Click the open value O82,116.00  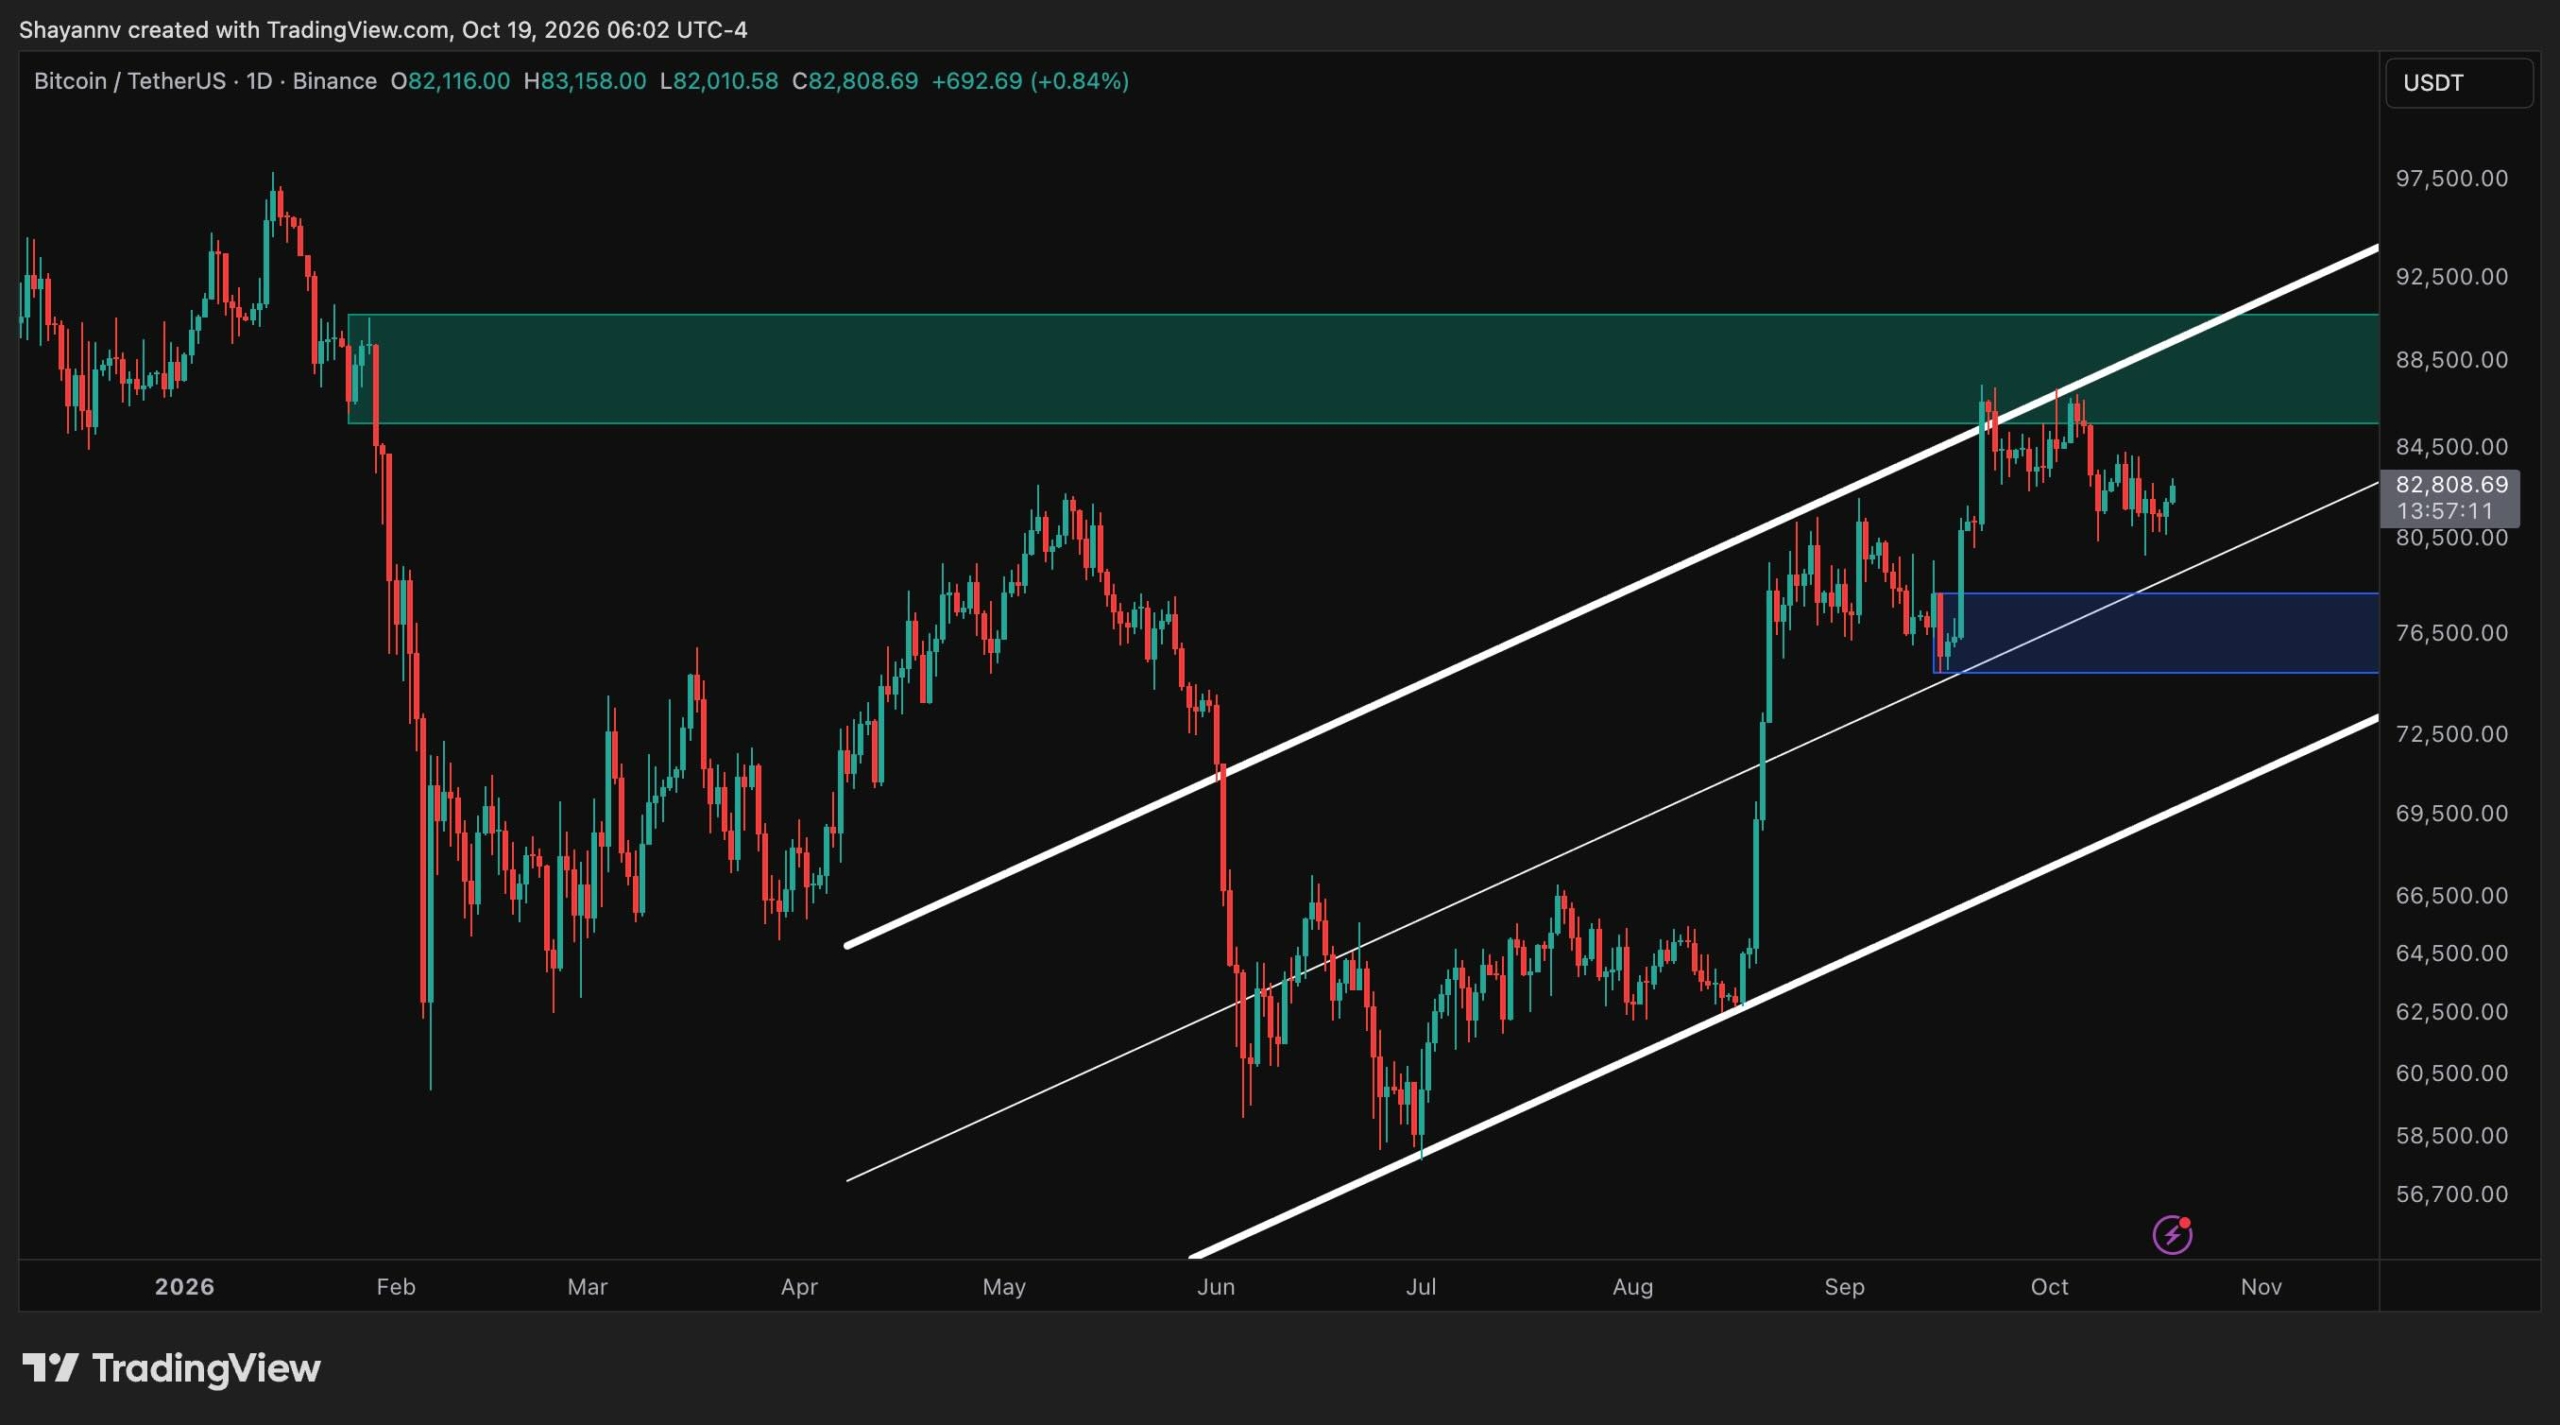tap(450, 81)
